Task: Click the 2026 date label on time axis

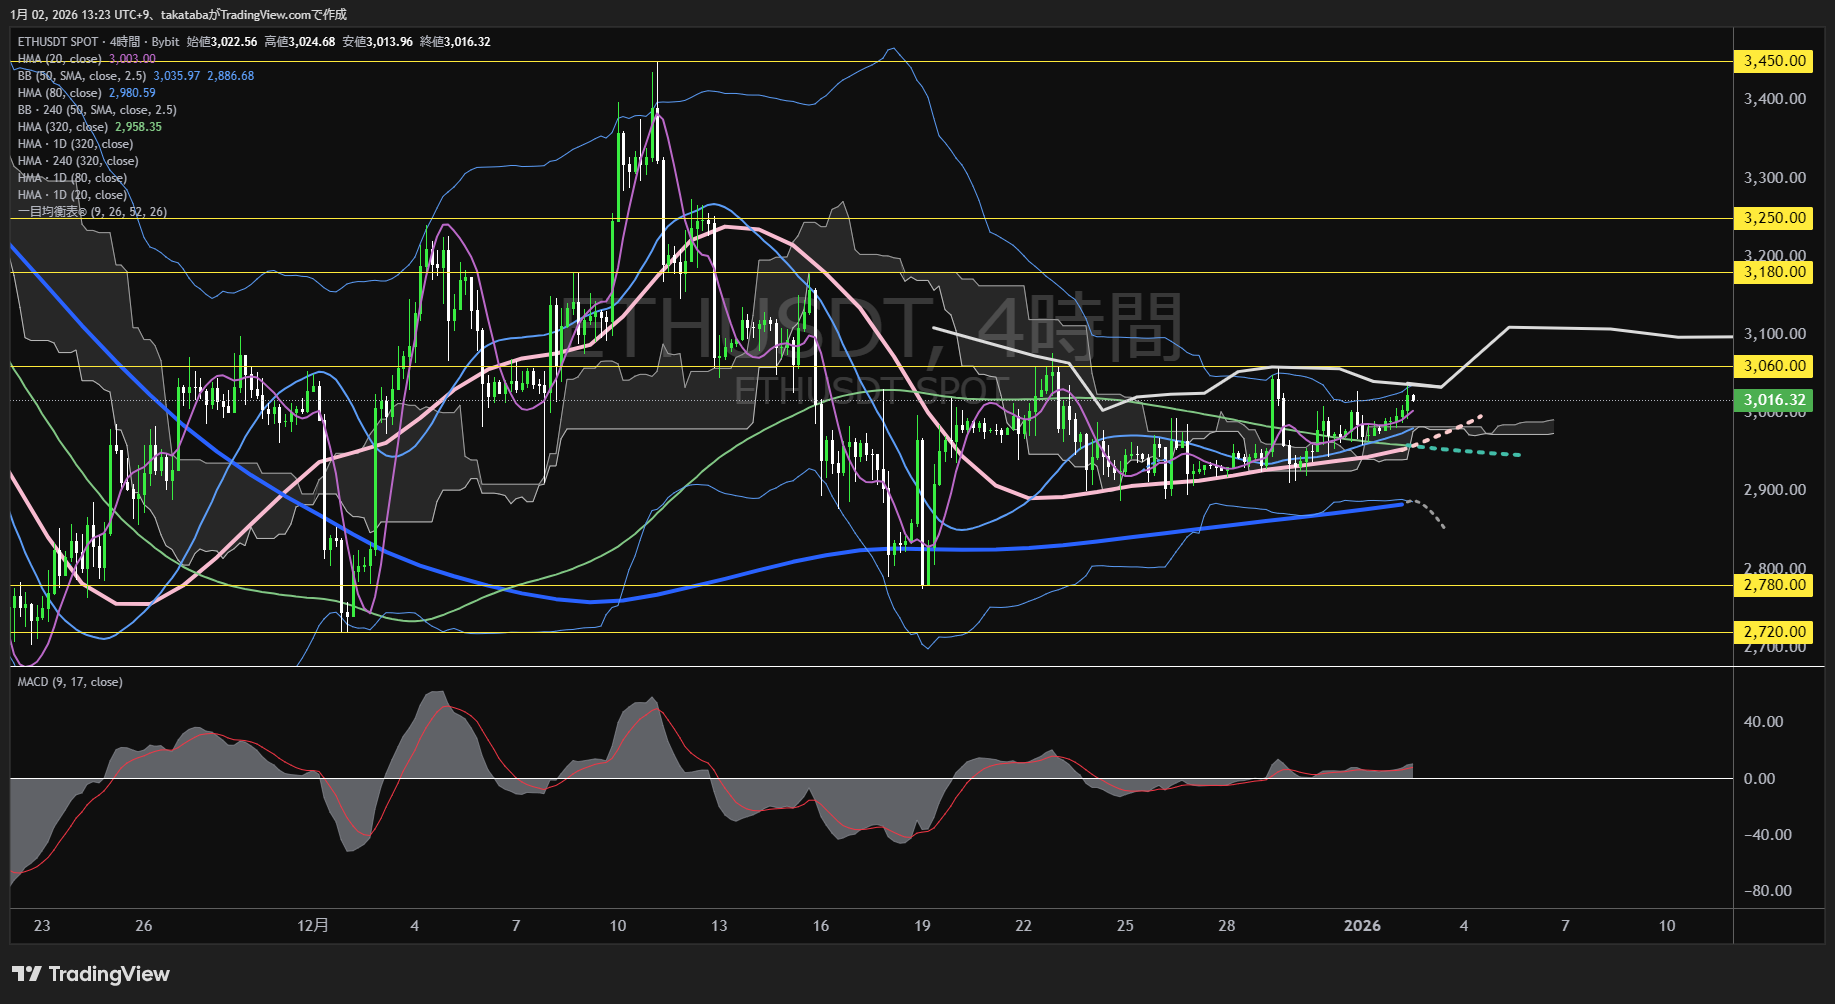Action: pos(1362,926)
